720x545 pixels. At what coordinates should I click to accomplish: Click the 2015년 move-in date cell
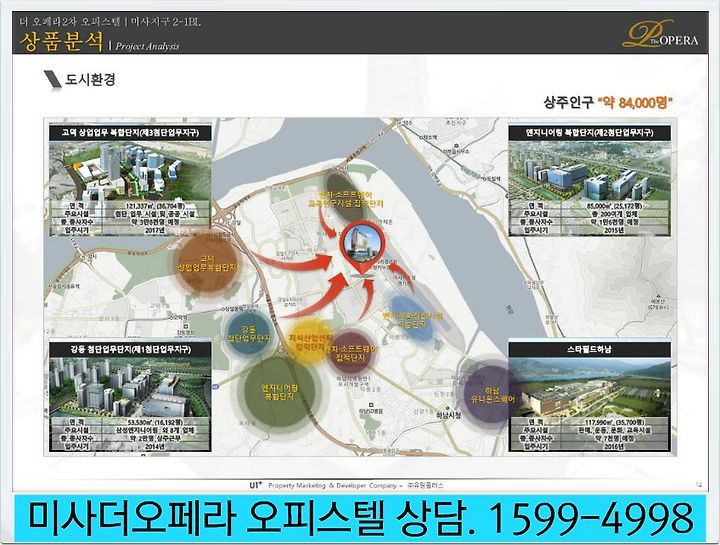point(613,230)
